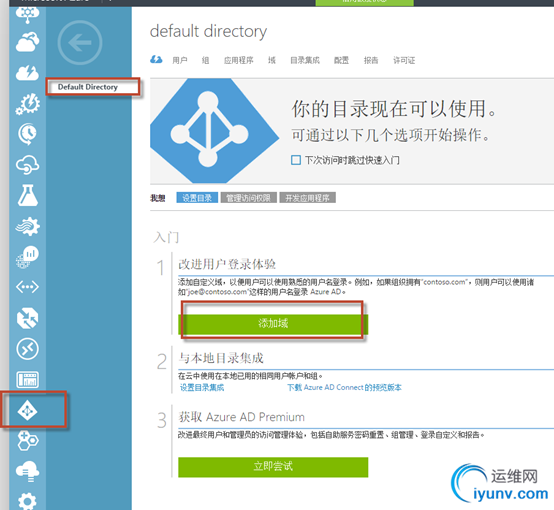Open the flask Machine Learning icon

[28, 195]
